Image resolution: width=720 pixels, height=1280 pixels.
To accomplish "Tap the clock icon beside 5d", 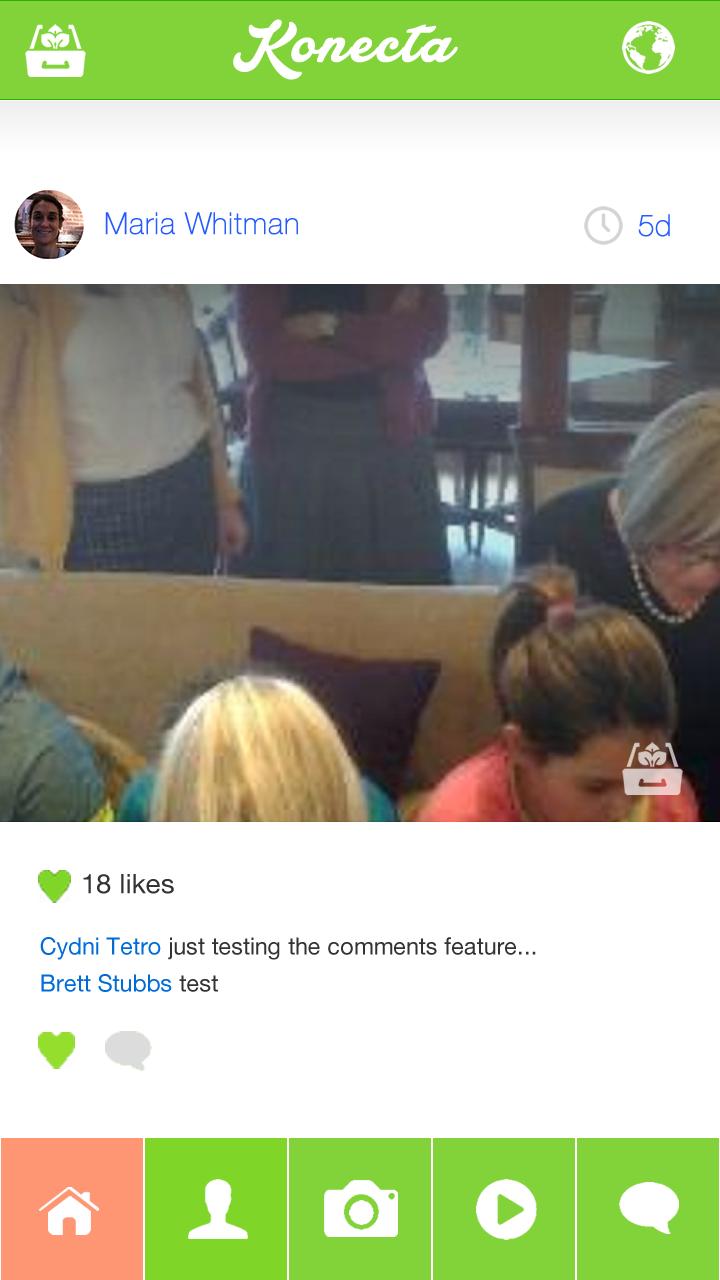I will [x=603, y=225].
